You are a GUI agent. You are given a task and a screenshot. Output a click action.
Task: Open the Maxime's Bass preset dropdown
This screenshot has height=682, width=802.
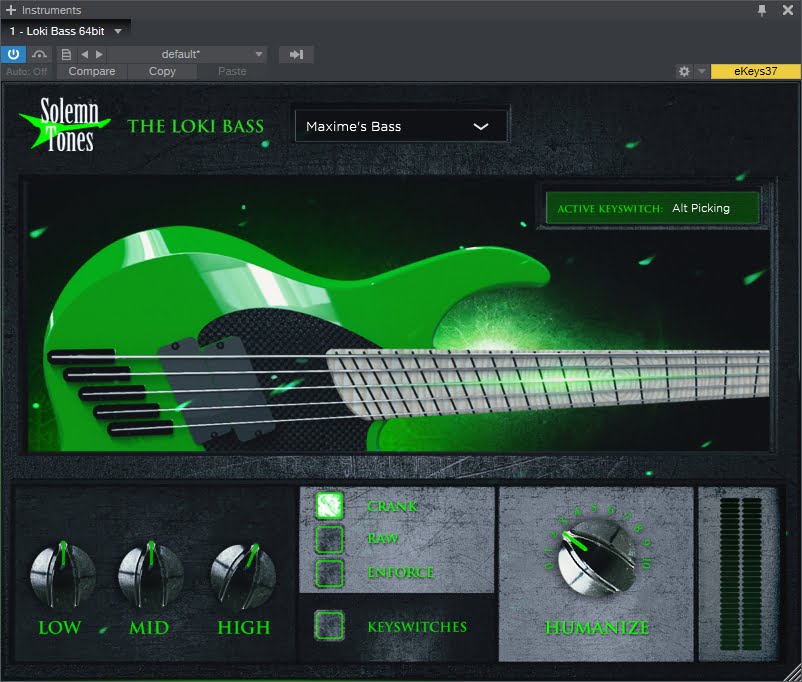pos(402,126)
